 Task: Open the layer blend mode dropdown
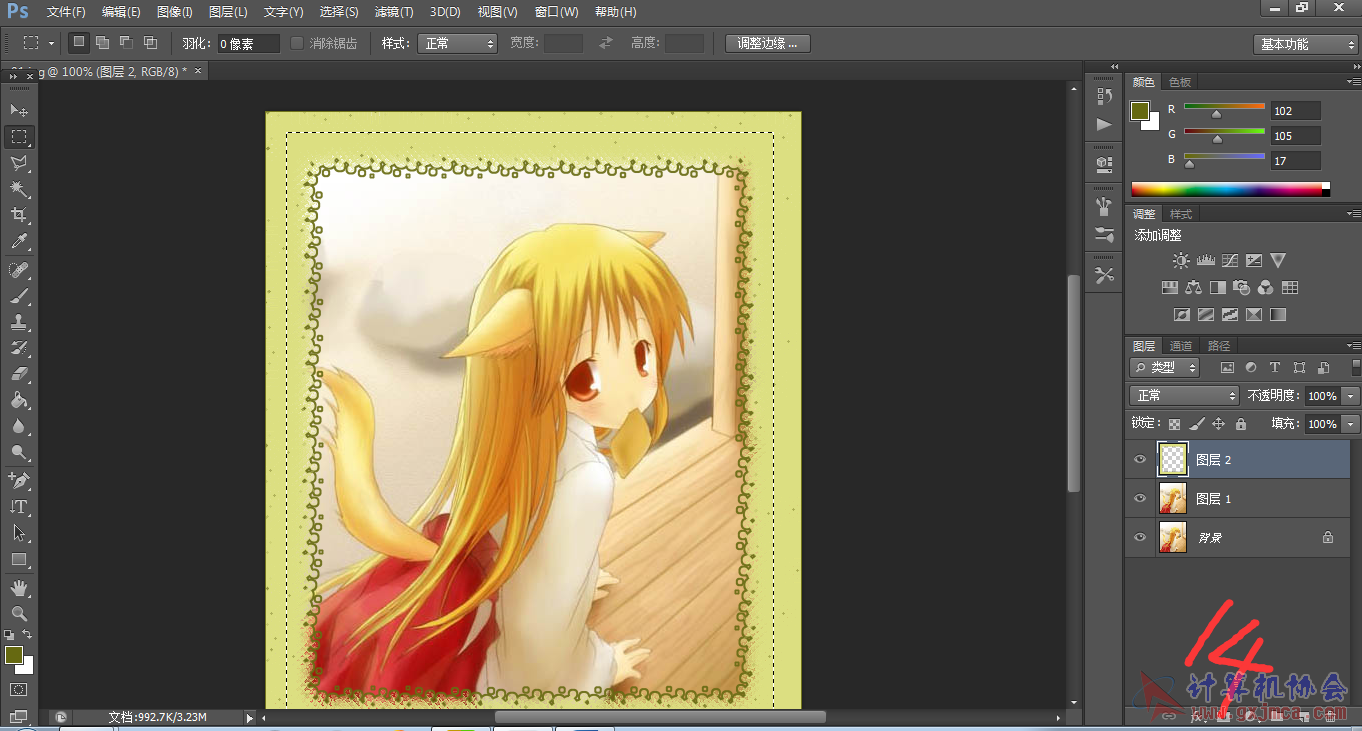pyautogui.click(x=1184, y=396)
